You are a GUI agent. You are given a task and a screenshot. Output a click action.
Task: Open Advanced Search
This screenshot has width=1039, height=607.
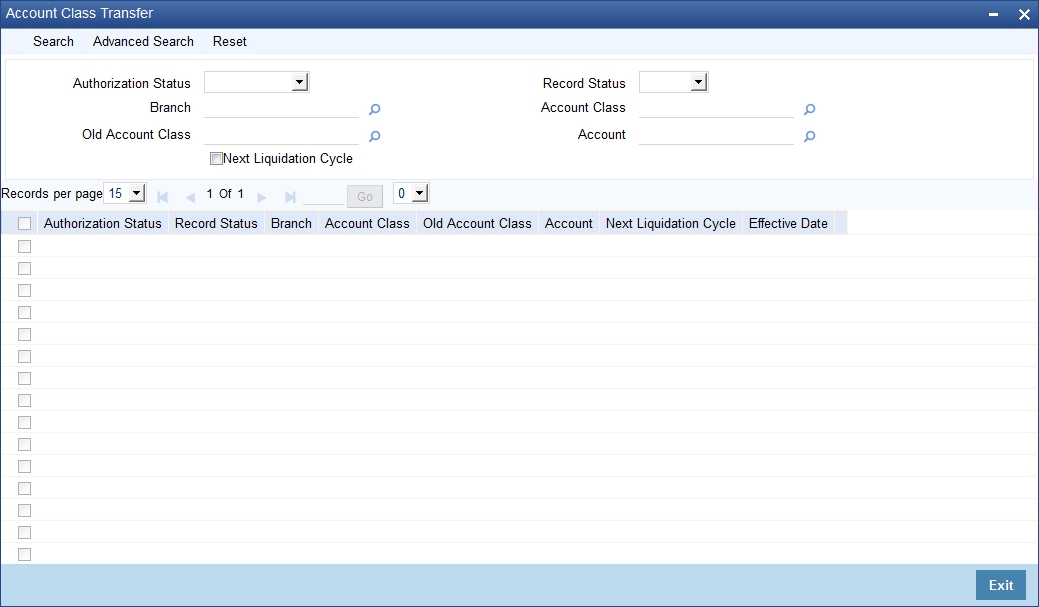pos(143,41)
